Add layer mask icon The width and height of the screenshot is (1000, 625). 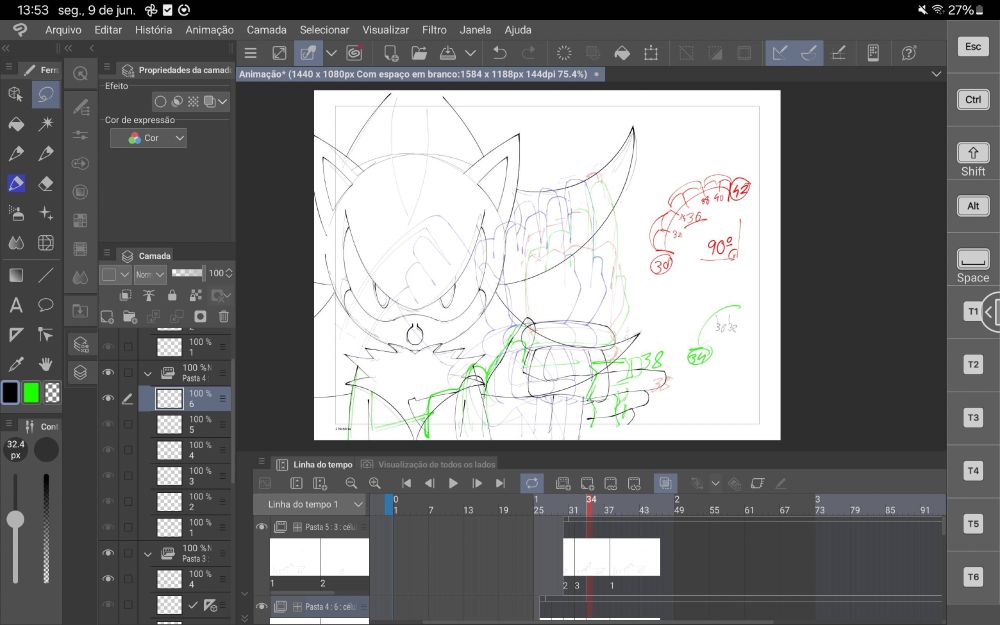200,316
